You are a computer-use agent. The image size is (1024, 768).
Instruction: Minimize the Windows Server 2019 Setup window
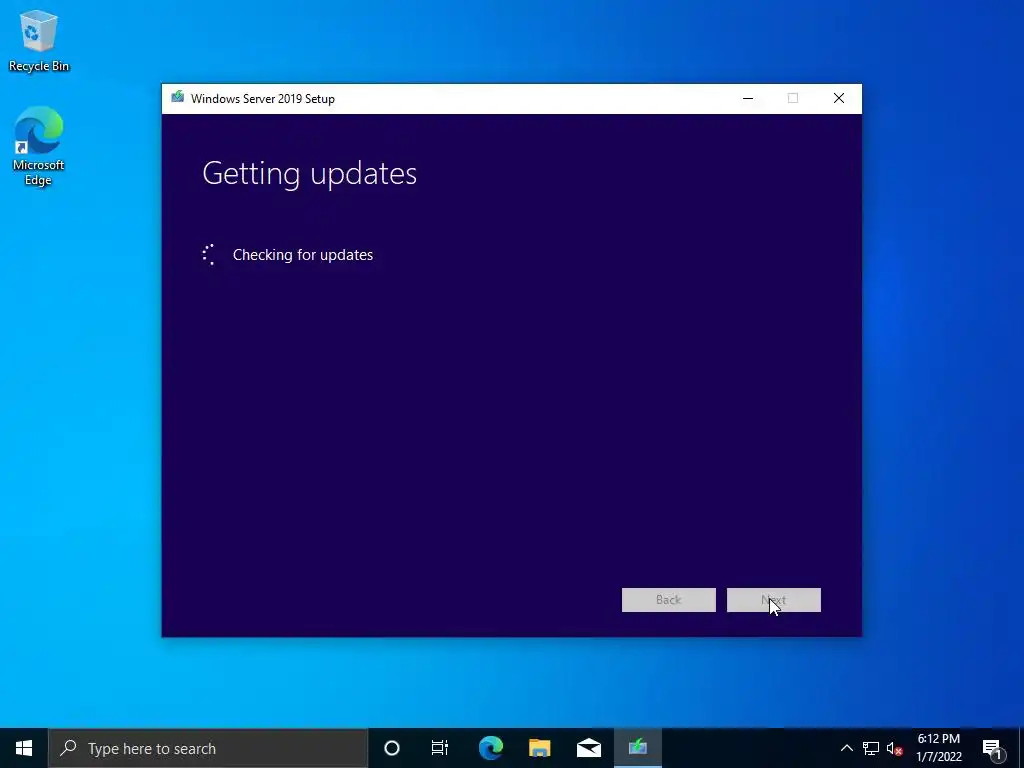click(x=748, y=99)
